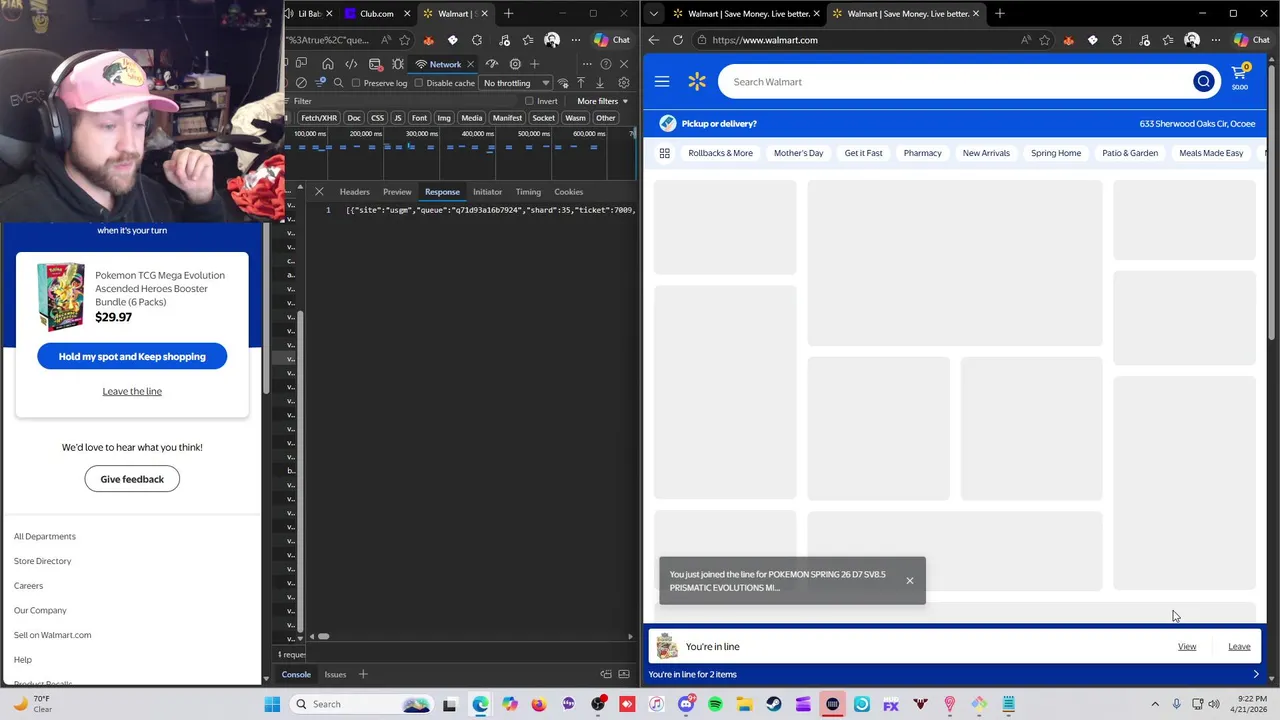Click View in the You're in line bar
The height and width of the screenshot is (720, 1280).
click(1187, 647)
